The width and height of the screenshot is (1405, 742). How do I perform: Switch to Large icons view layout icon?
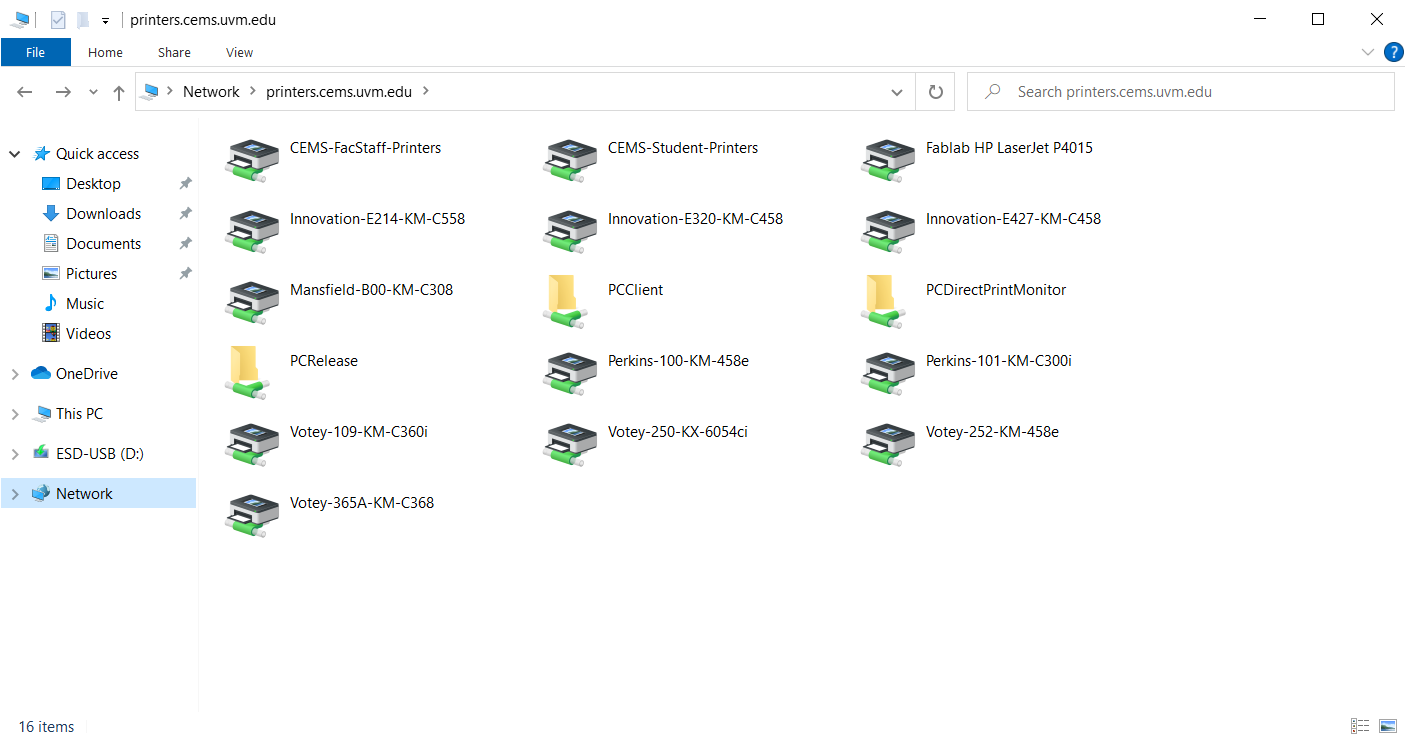tap(1388, 726)
